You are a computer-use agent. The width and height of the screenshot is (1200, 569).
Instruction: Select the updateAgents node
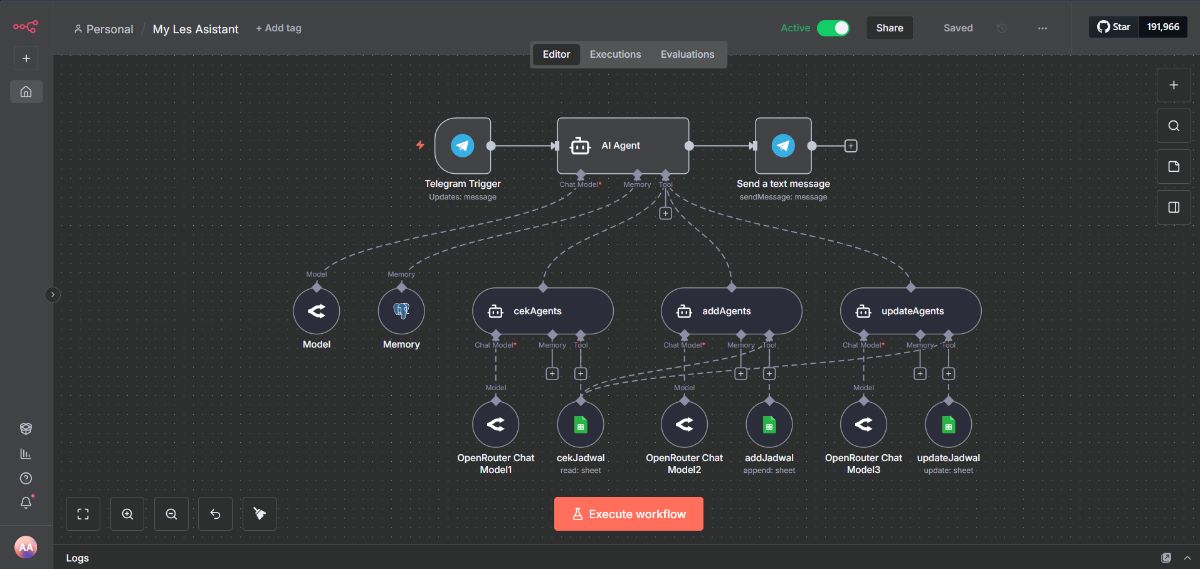(911, 311)
